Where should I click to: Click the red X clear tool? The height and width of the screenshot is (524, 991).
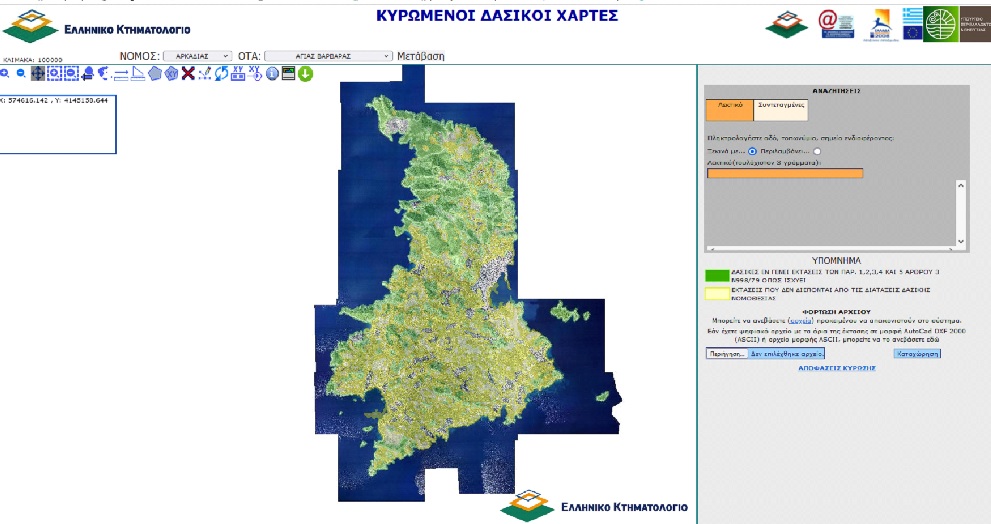pos(187,73)
